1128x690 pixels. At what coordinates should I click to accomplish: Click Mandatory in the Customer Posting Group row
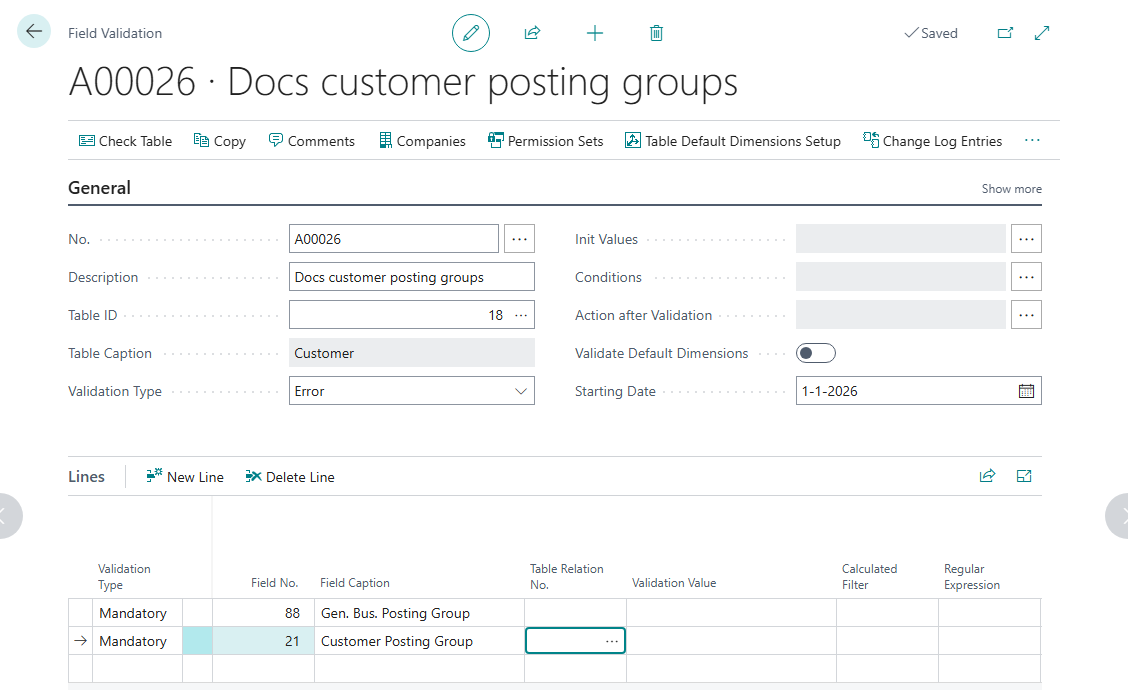[x=137, y=641]
